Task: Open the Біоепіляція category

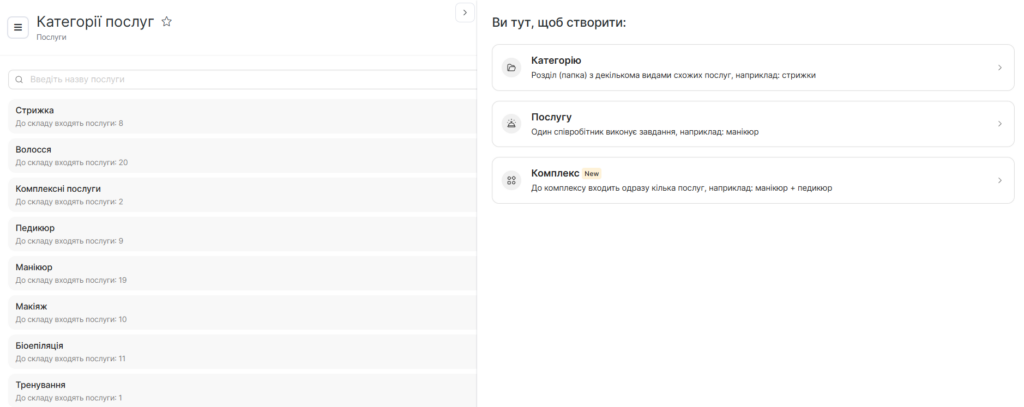Action: 240,351
